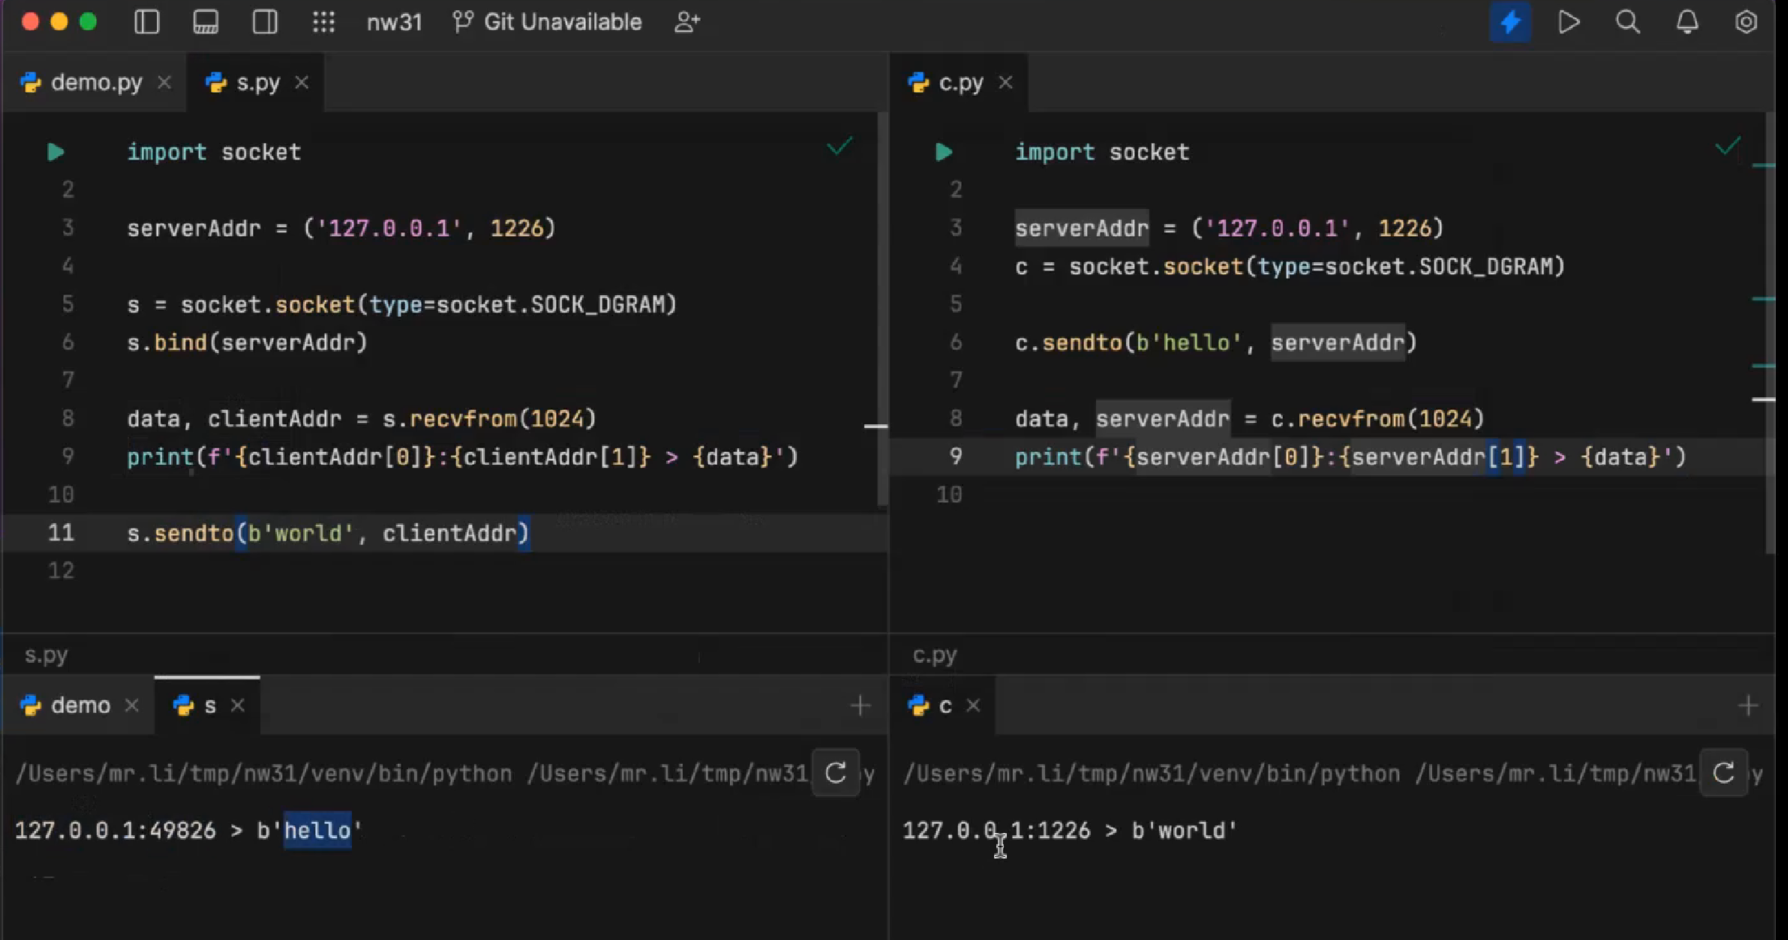The image size is (1788, 940).
Task: Click the s.py editor vertical scrollbar
Action: click(x=882, y=310)
